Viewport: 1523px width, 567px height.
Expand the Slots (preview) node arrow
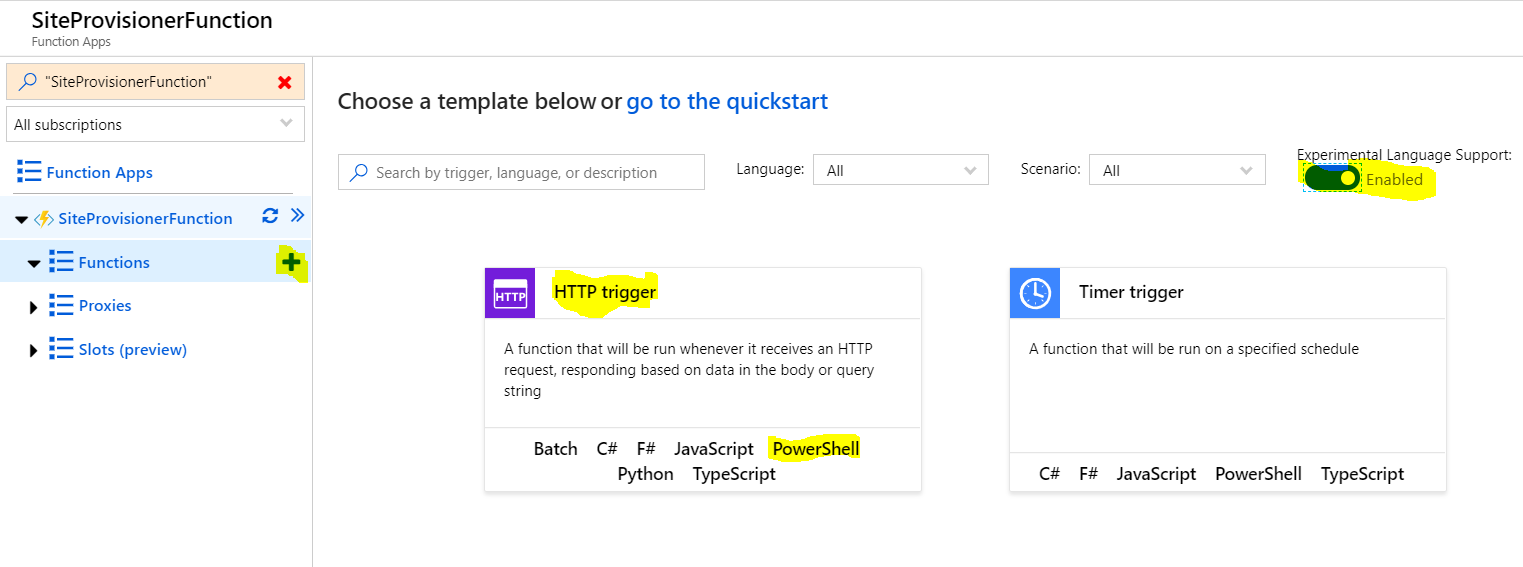click(x=34, y=351)
